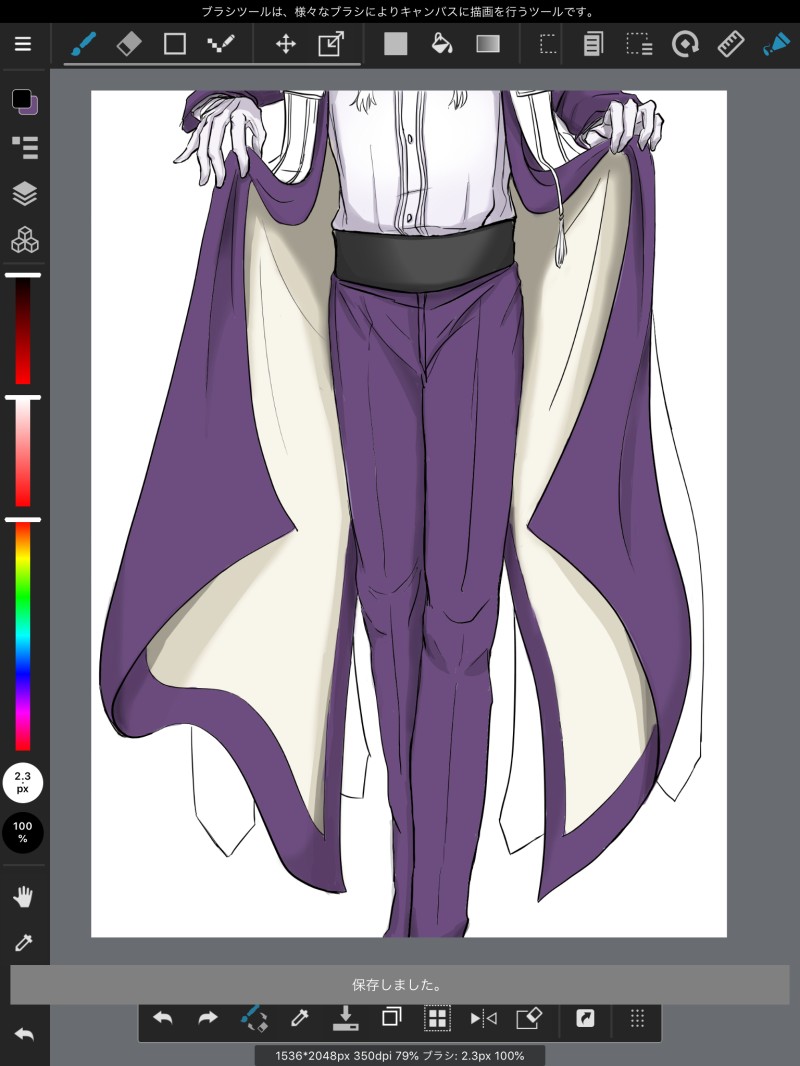Open the list panel icon in sidebar
Screen dimensions: 800x1066
pos(25,147)
